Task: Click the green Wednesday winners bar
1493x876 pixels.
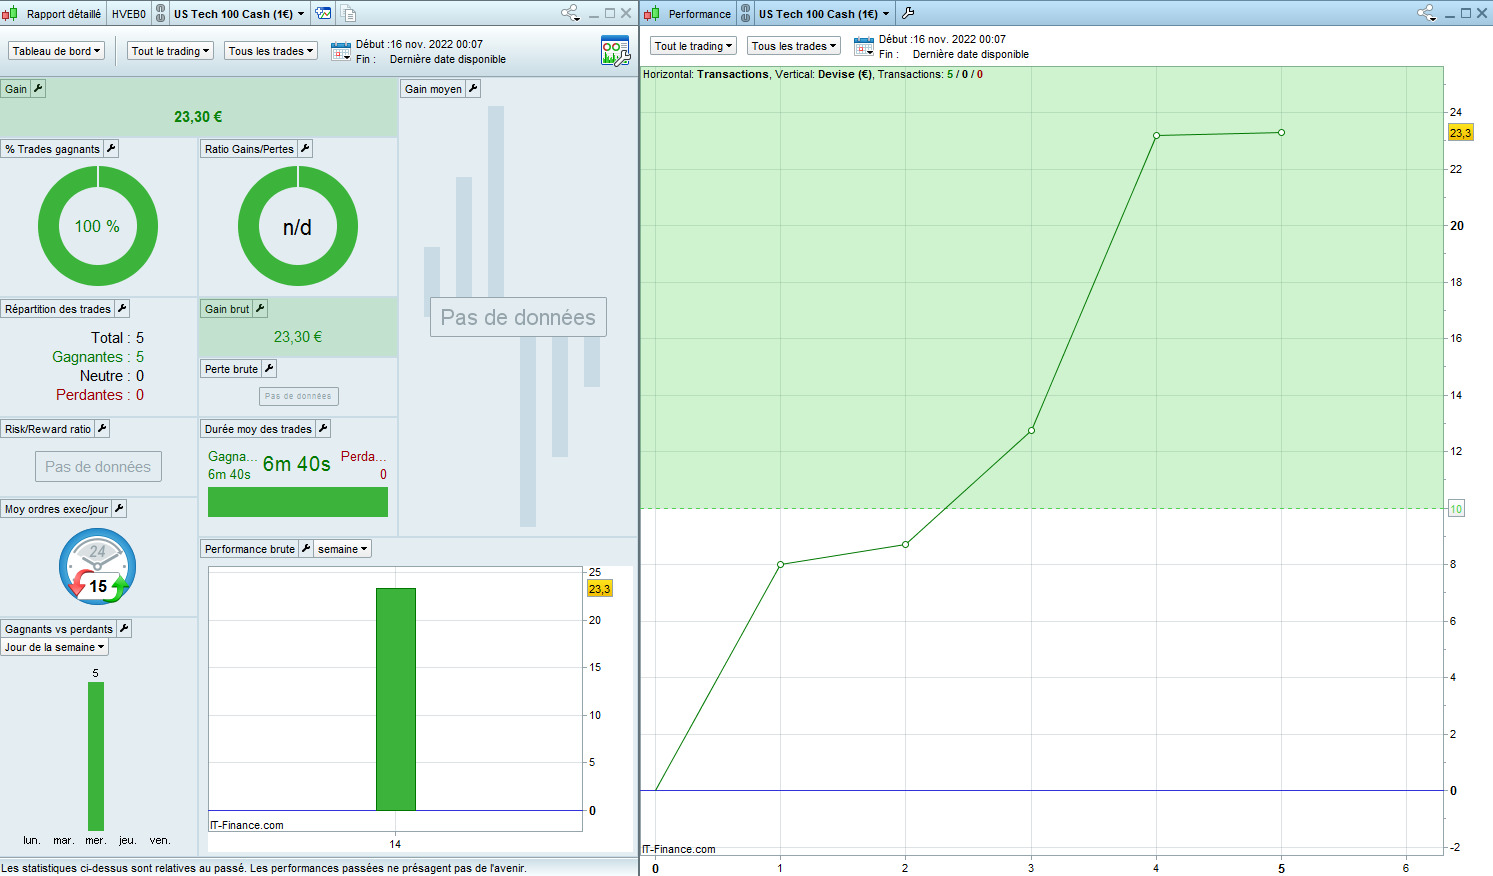Action: 96,756
